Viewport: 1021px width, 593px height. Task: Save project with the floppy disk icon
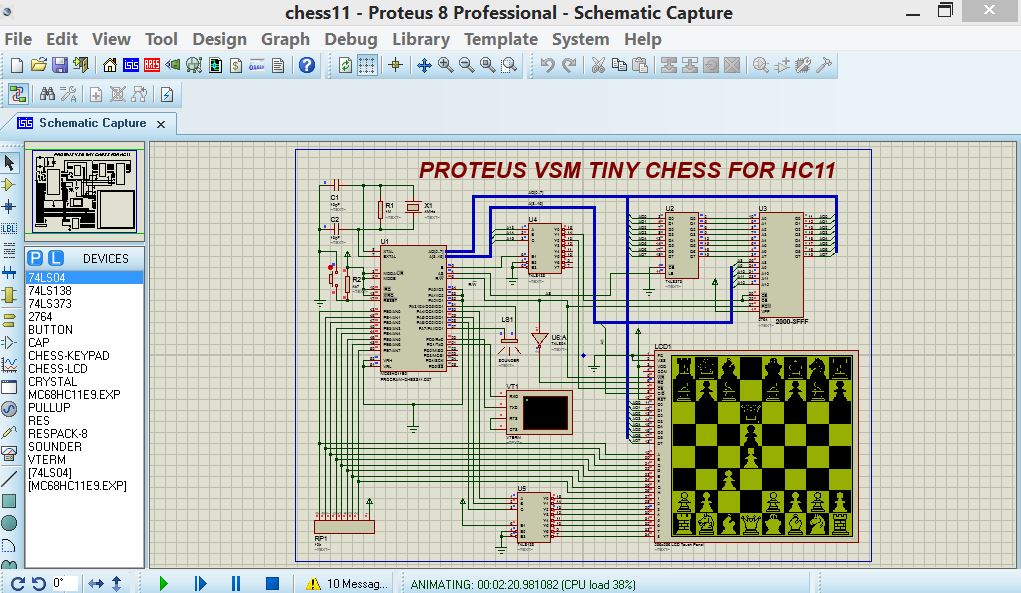point(59,65)
